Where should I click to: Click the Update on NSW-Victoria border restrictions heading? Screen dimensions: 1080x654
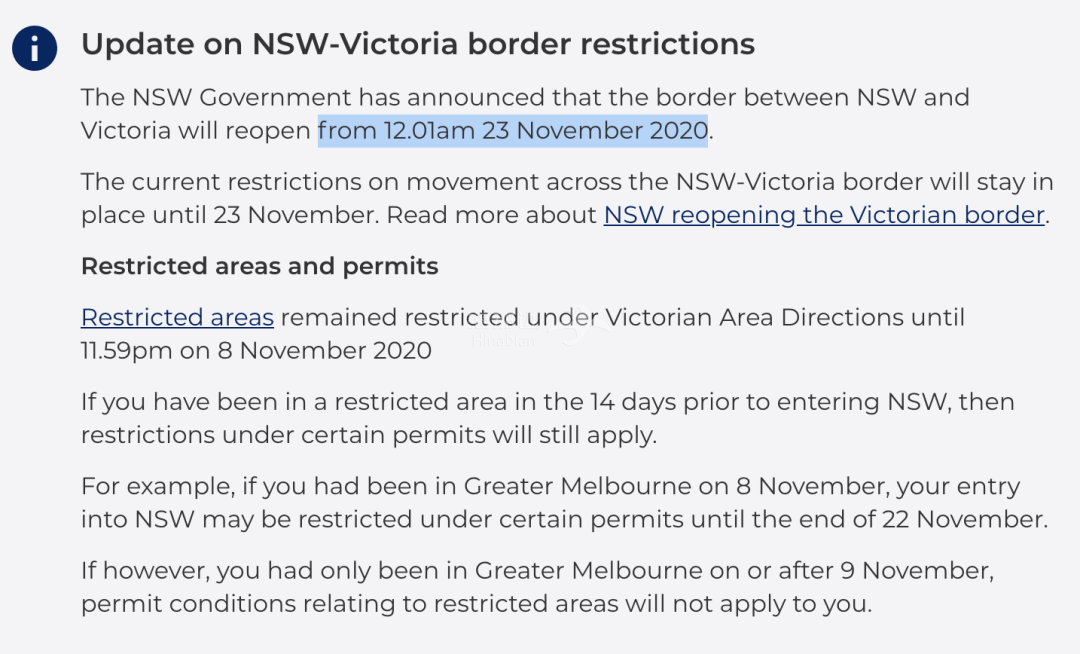pyautogui.click(x=418, y=45)
